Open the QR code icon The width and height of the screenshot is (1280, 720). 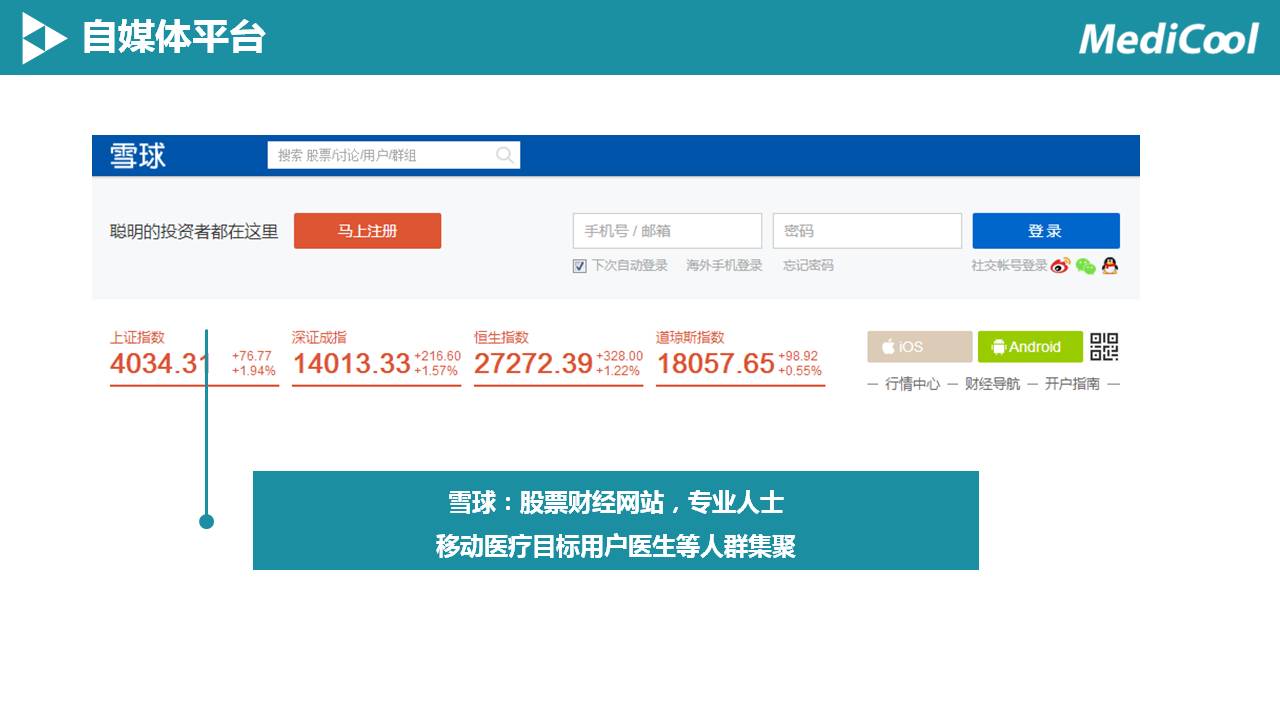[x=1104, y=347]
